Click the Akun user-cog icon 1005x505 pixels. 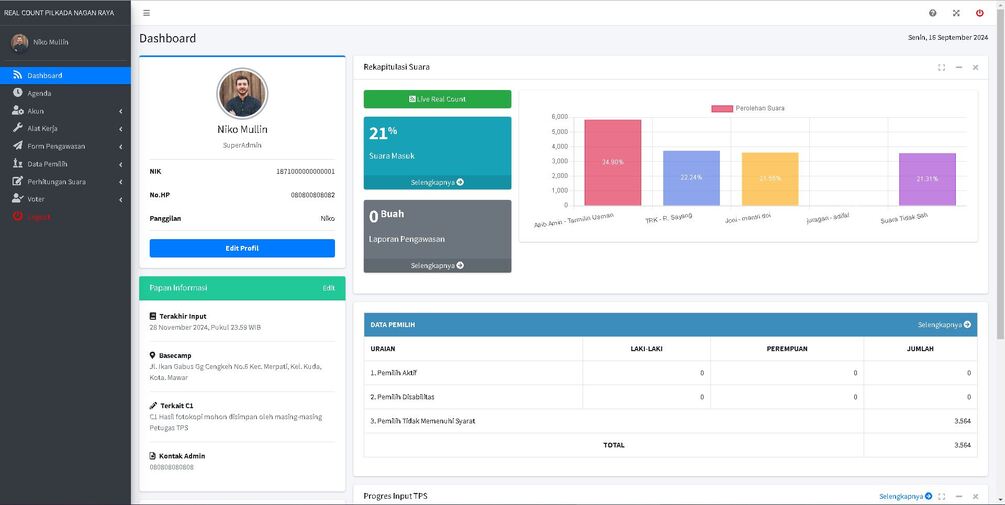click(18, 111)
